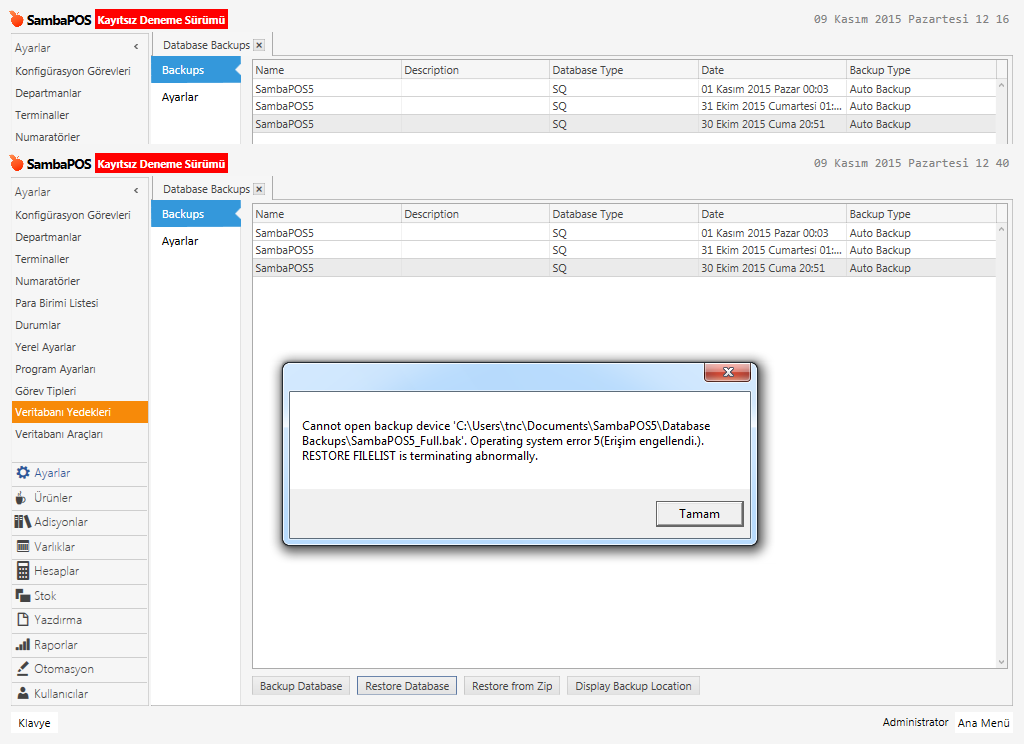The image size is (1025, 745).
Task: Open Ürünler via its cup icon
Action: pos(22,498)
